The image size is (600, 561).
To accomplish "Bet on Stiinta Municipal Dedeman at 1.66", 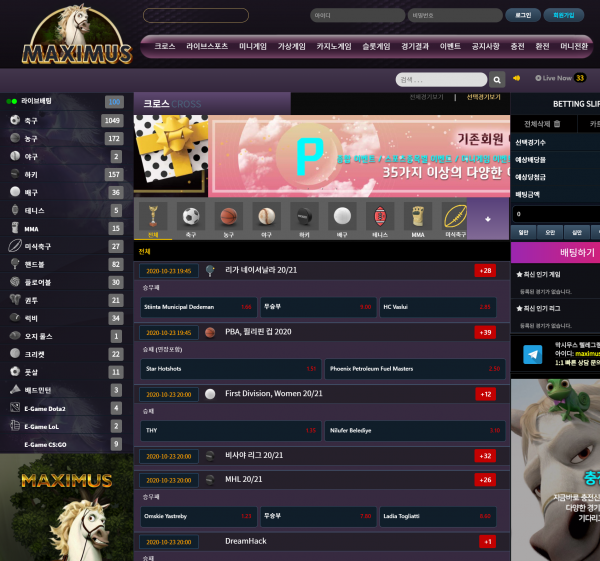I will (199, 307).
